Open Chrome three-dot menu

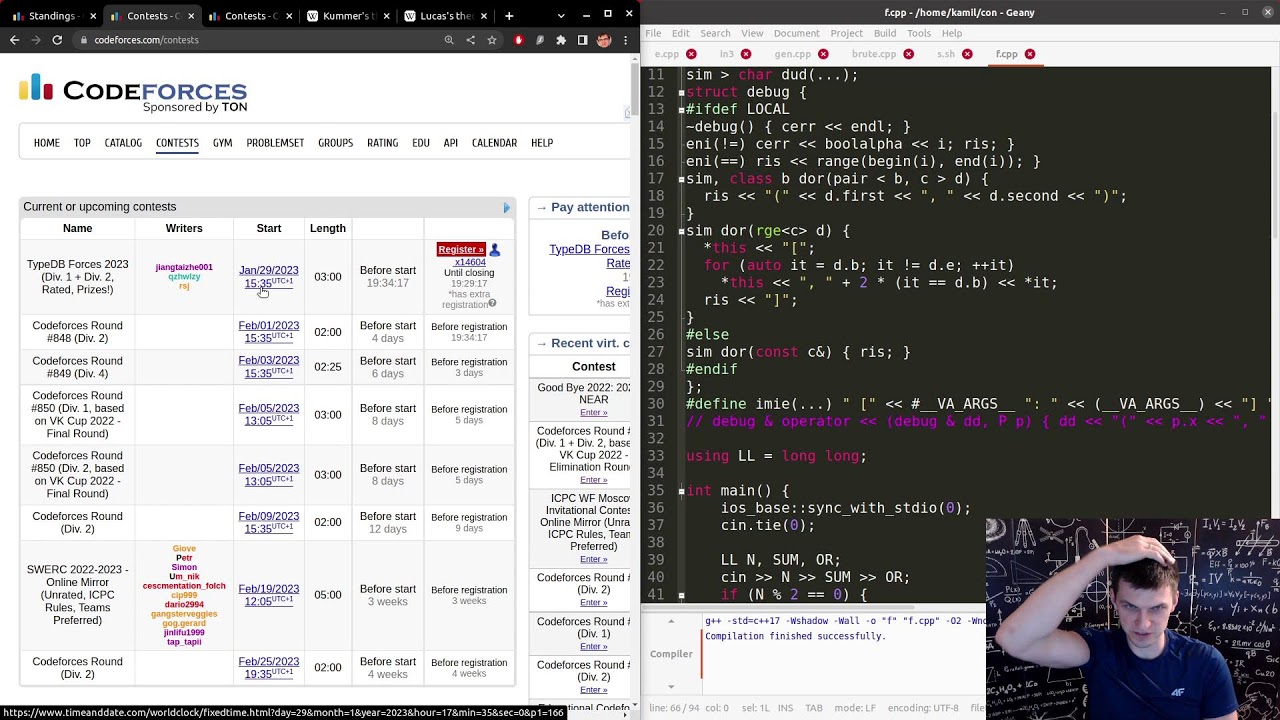(x=625, y=40)
